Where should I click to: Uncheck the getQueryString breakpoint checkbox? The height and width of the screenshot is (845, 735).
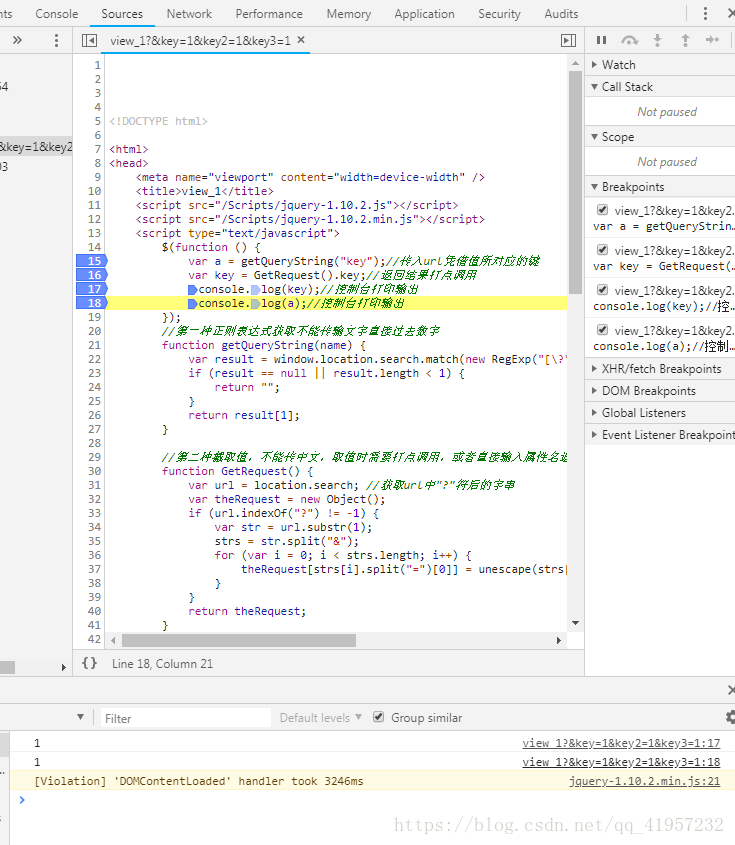pyautogui.click(x=602, y=210)
